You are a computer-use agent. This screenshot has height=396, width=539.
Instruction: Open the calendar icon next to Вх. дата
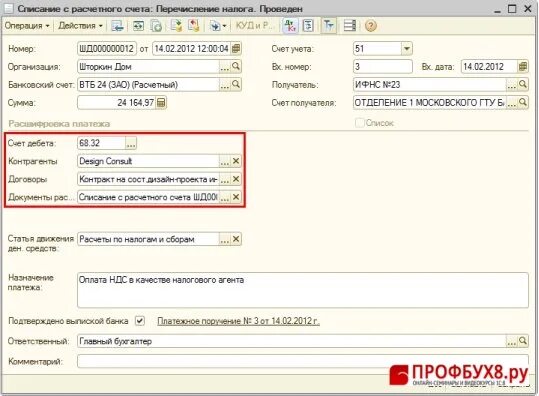523,66
